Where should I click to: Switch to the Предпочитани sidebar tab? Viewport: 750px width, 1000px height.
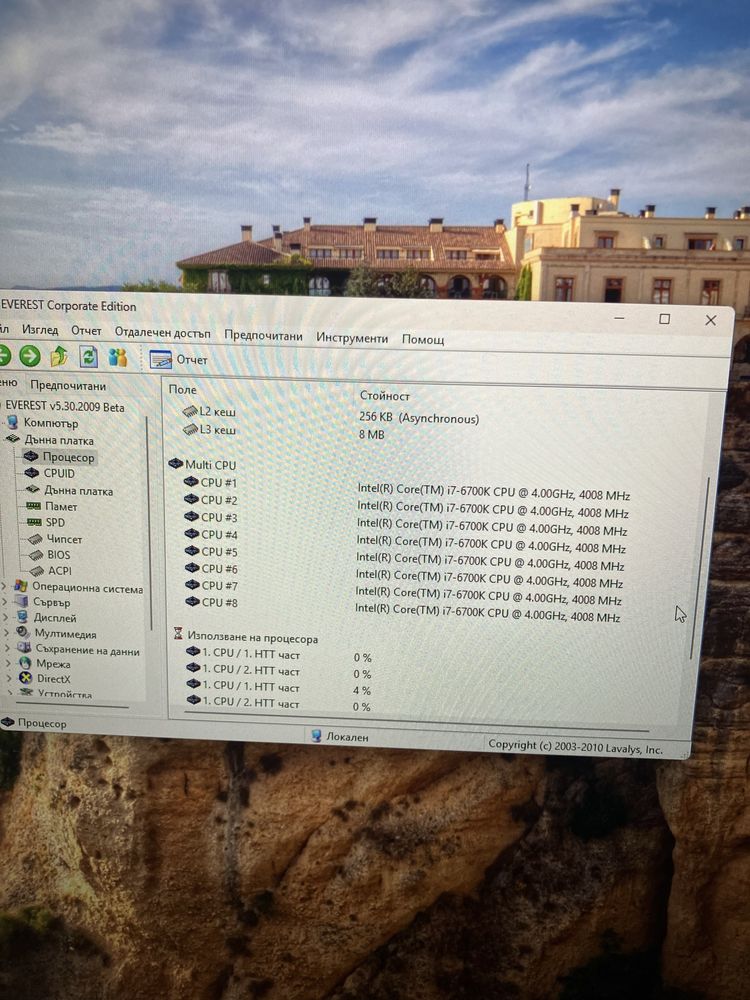68,385
